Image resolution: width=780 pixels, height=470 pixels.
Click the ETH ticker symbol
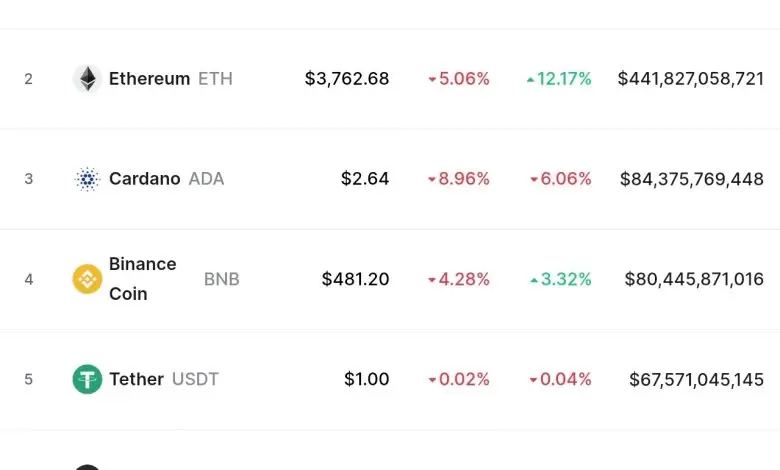click(x=215, y=79)
